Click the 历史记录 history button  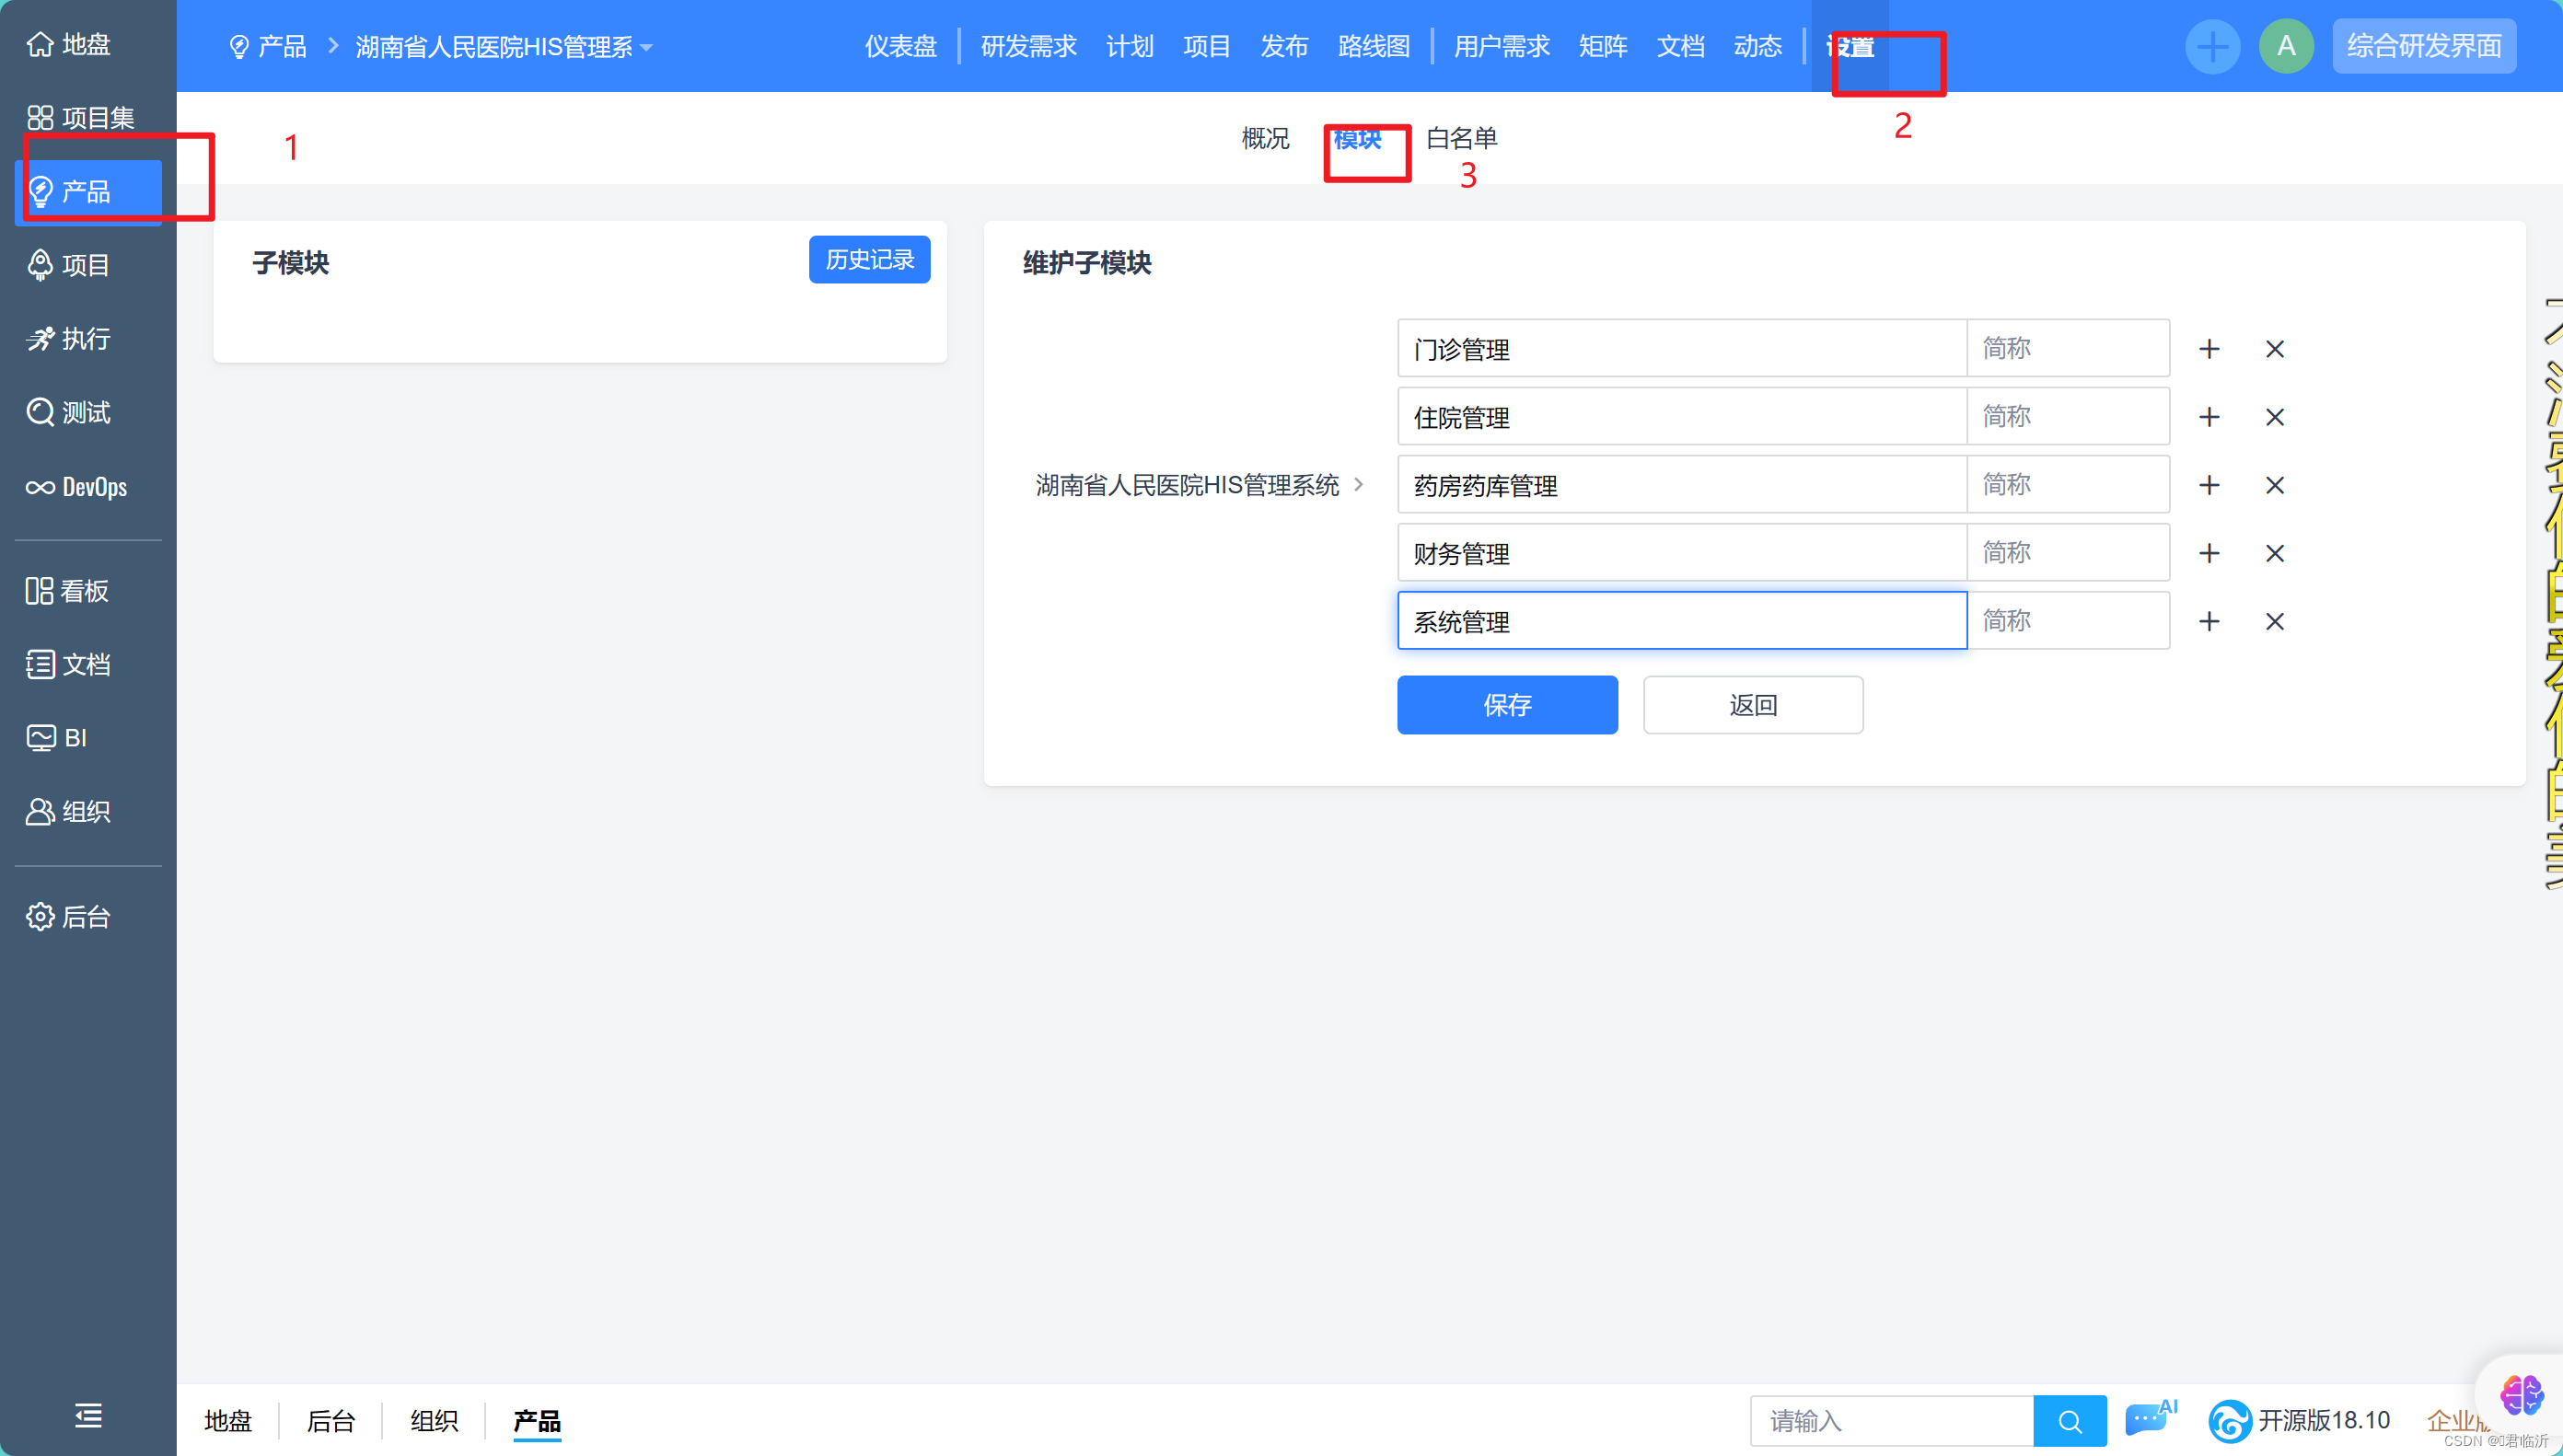click(869, 260)
